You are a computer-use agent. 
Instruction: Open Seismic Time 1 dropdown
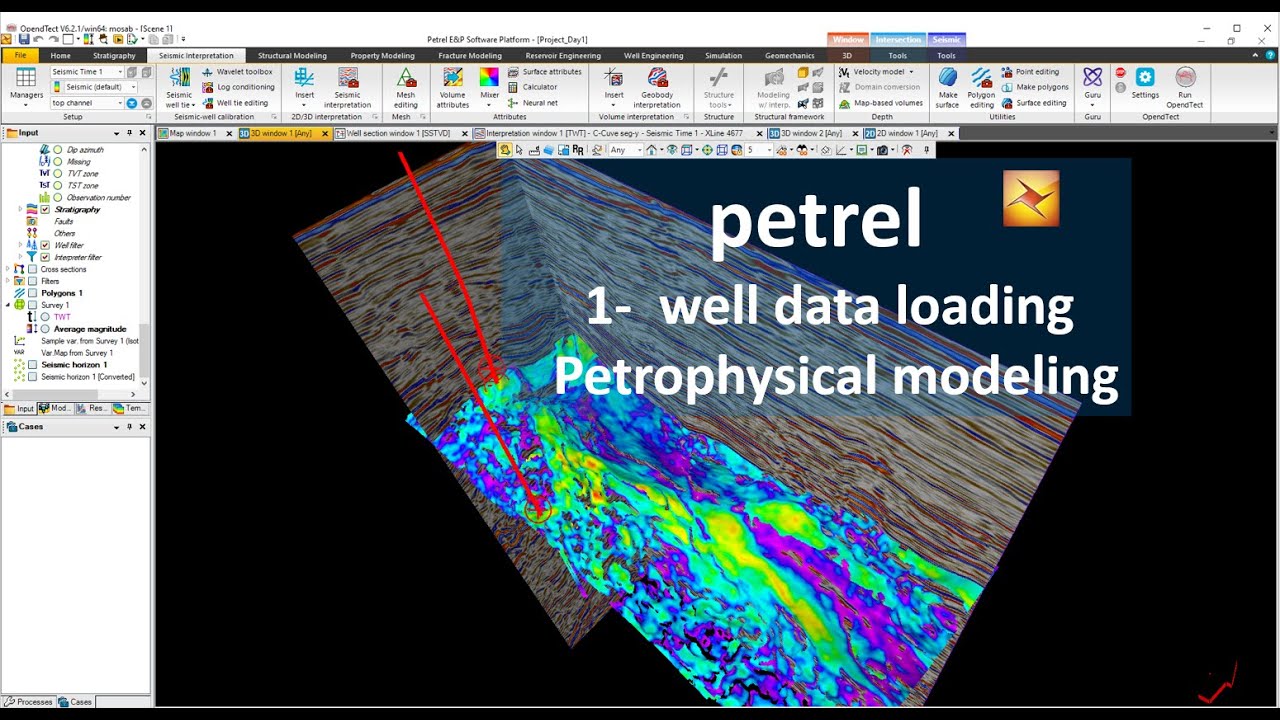pyautogui.click(x=120, y=72)
